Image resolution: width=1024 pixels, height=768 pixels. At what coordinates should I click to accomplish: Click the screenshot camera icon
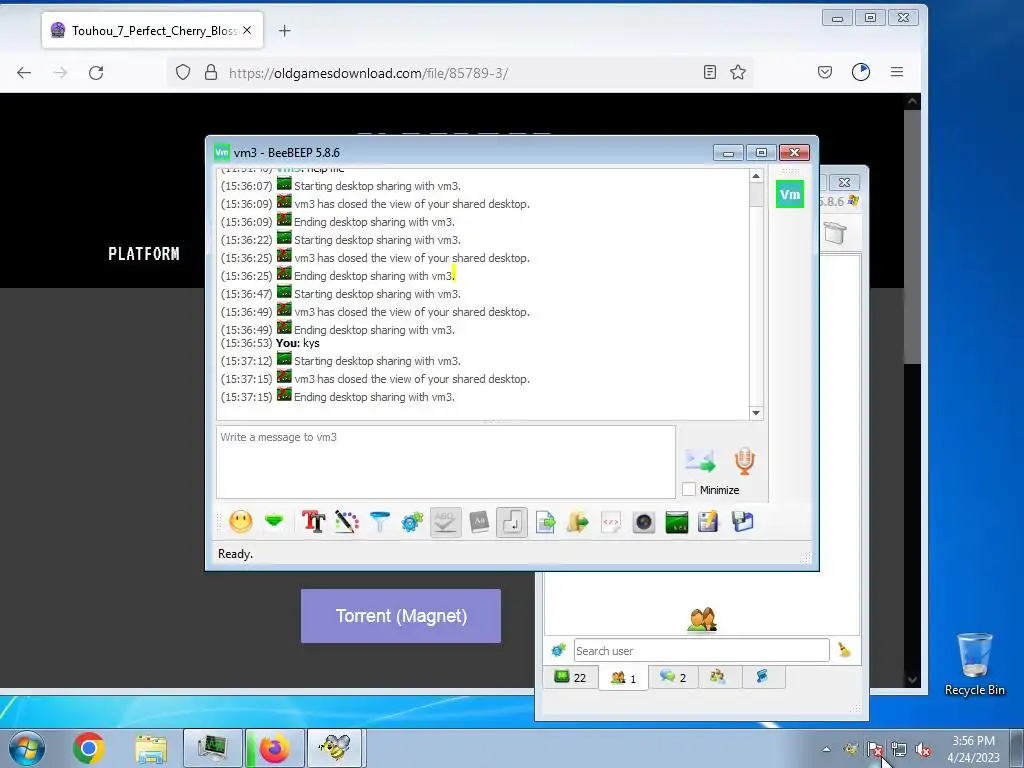tap(644, 522)
